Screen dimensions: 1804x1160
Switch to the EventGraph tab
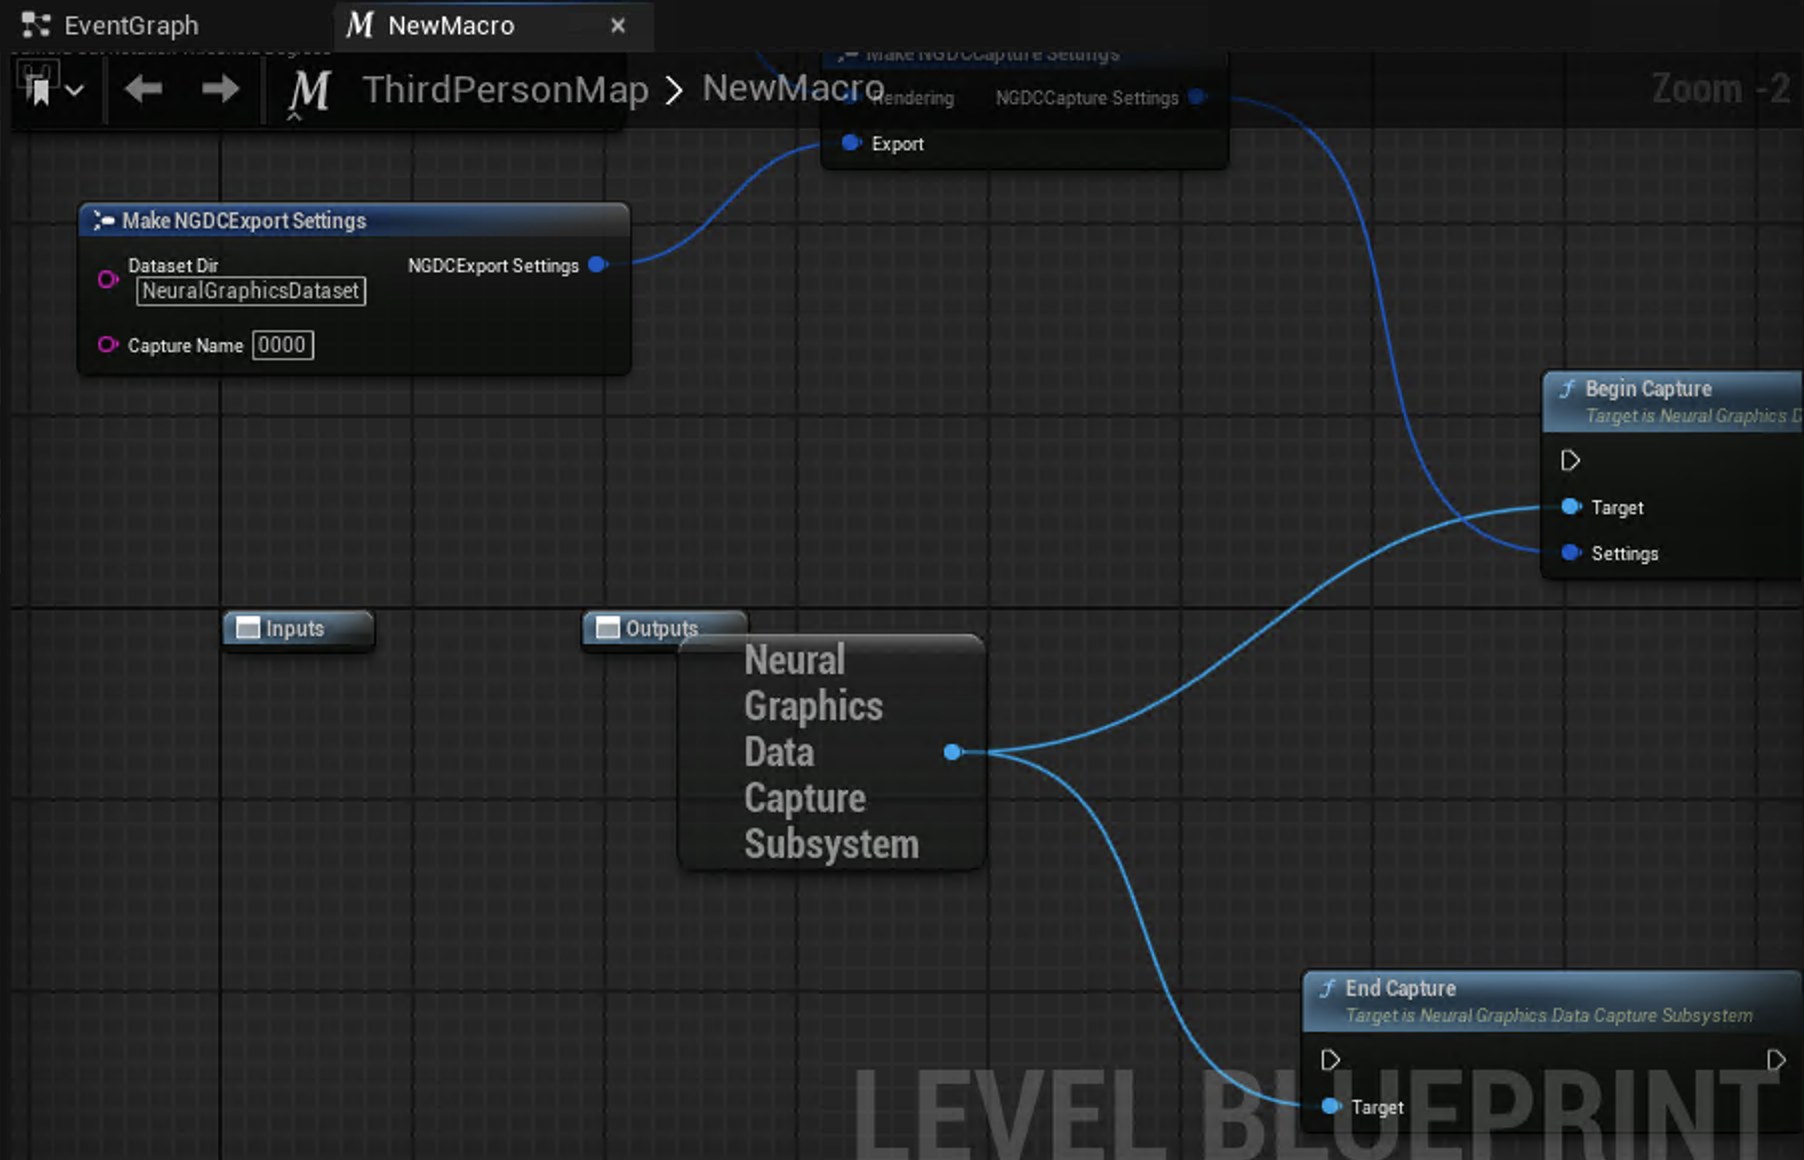pyautogui.click(x=130, y=25)
